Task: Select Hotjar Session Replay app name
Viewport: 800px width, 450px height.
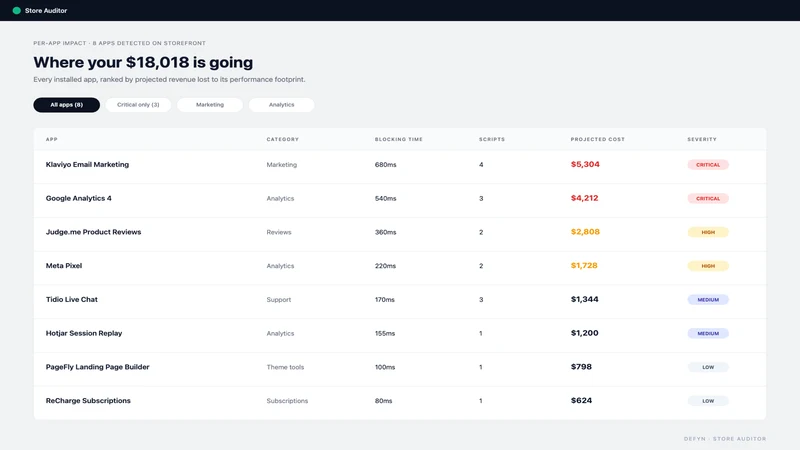Action: pos(84,333)
